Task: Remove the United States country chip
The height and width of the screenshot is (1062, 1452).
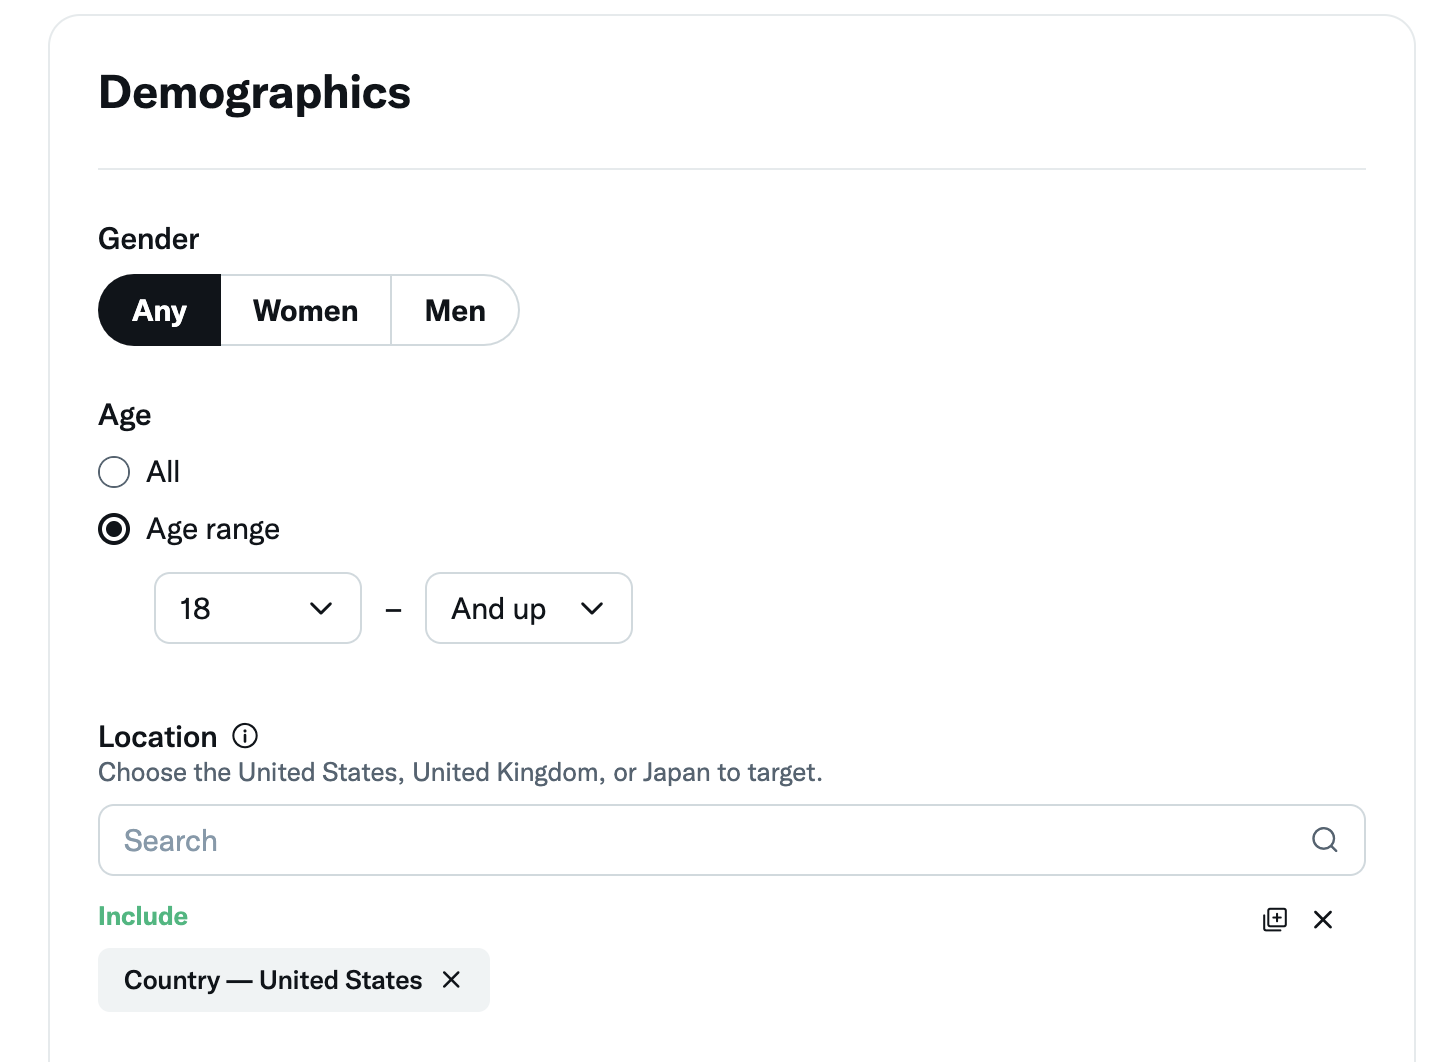Action: click(452, 980)
